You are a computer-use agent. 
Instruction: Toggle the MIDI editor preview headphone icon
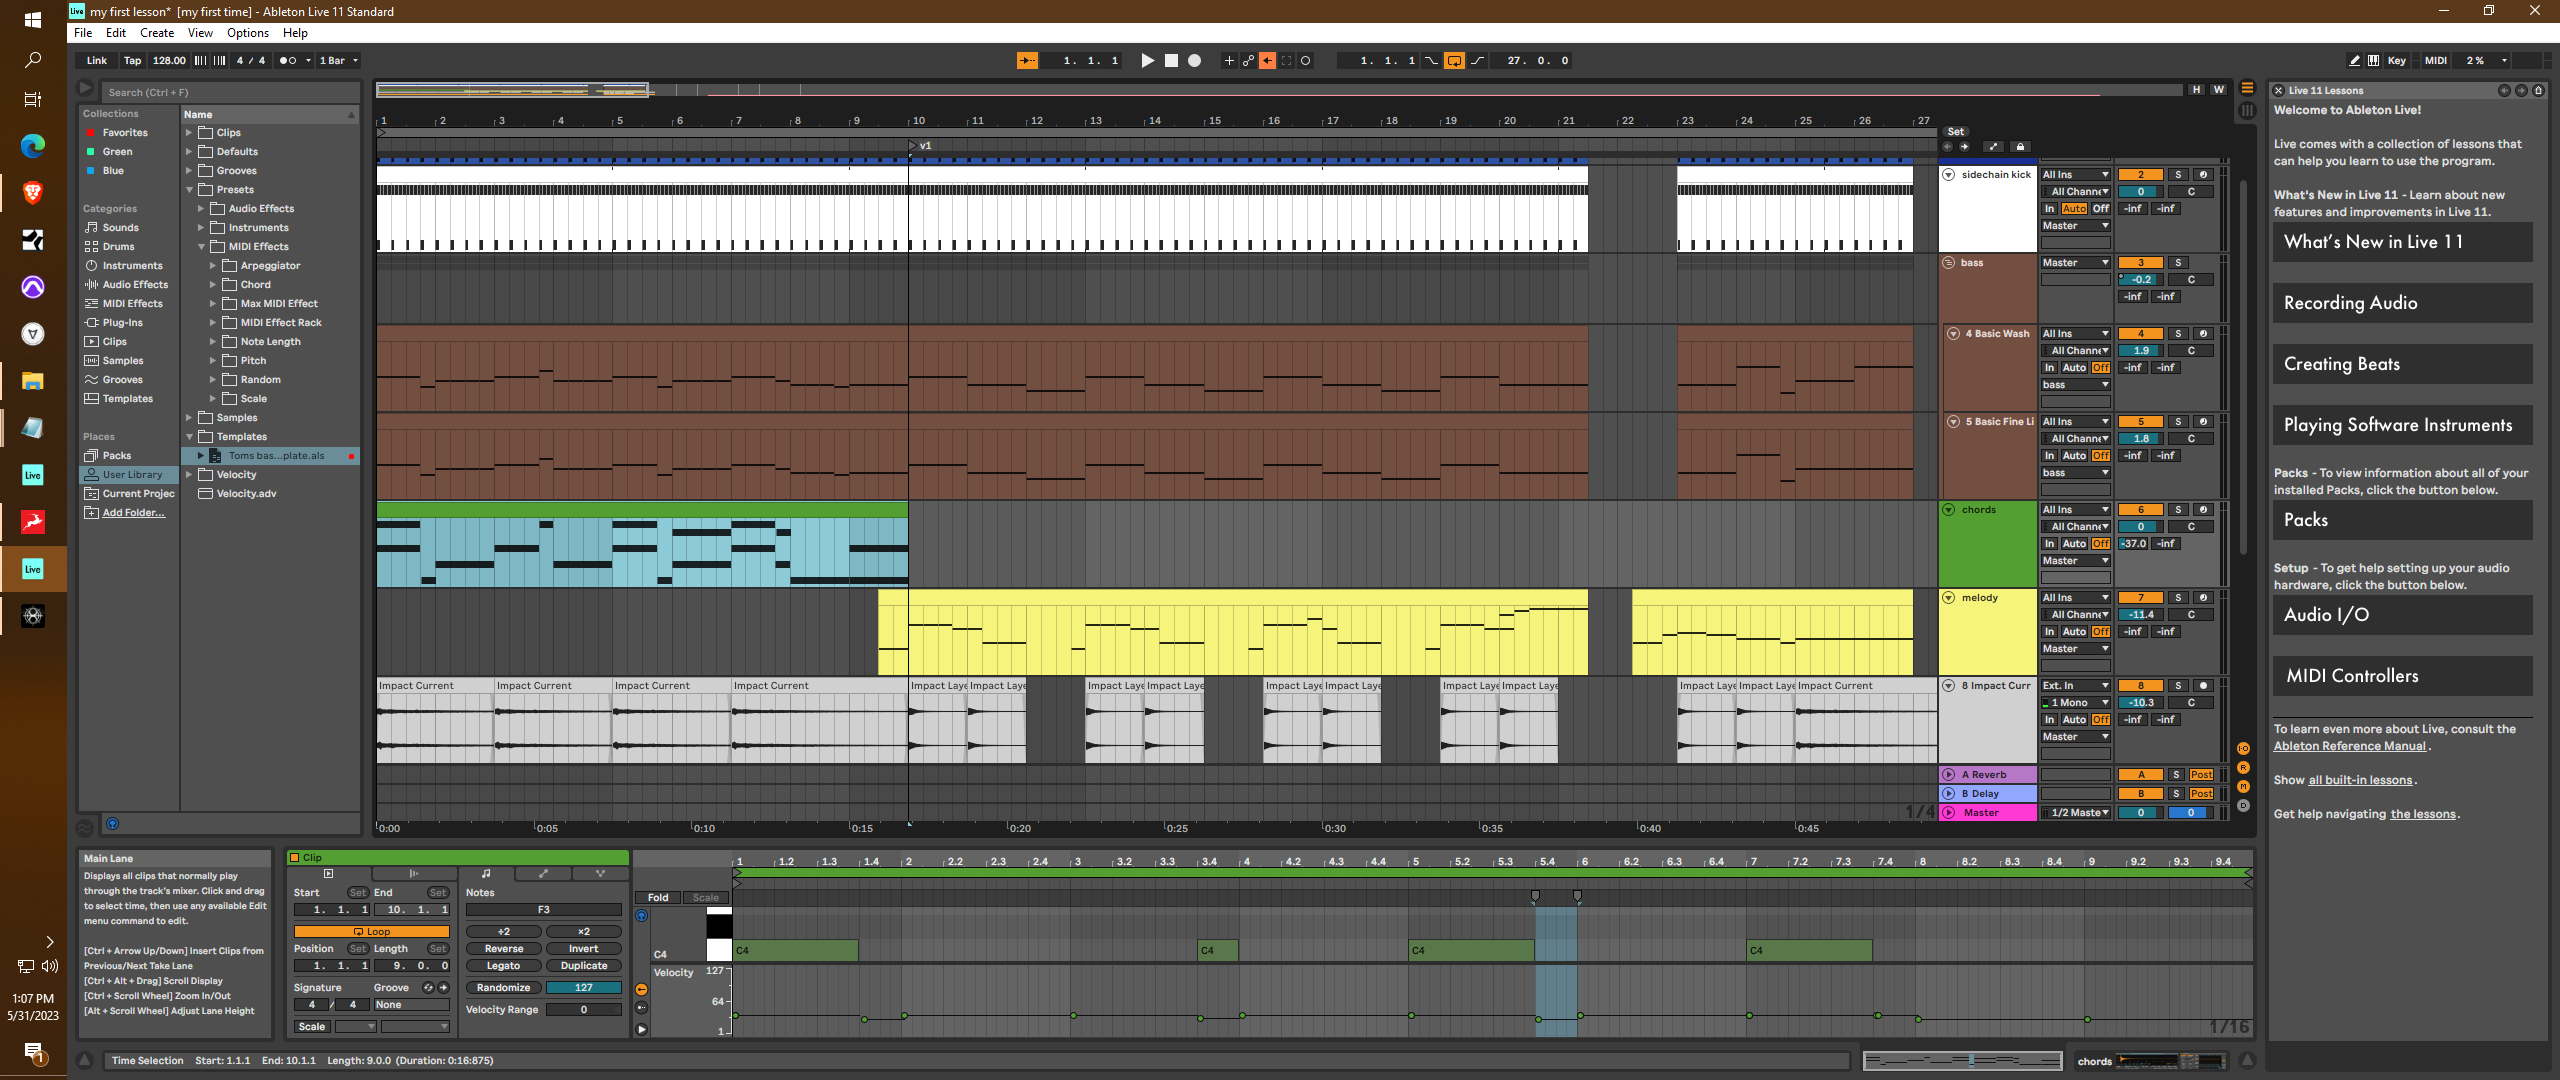coord(642,916)
